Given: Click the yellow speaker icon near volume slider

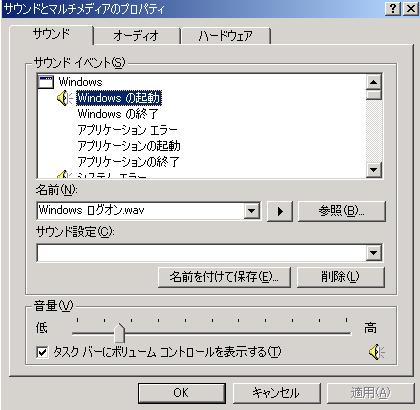Looking at the screenshot, I should [x=377, y=352].
